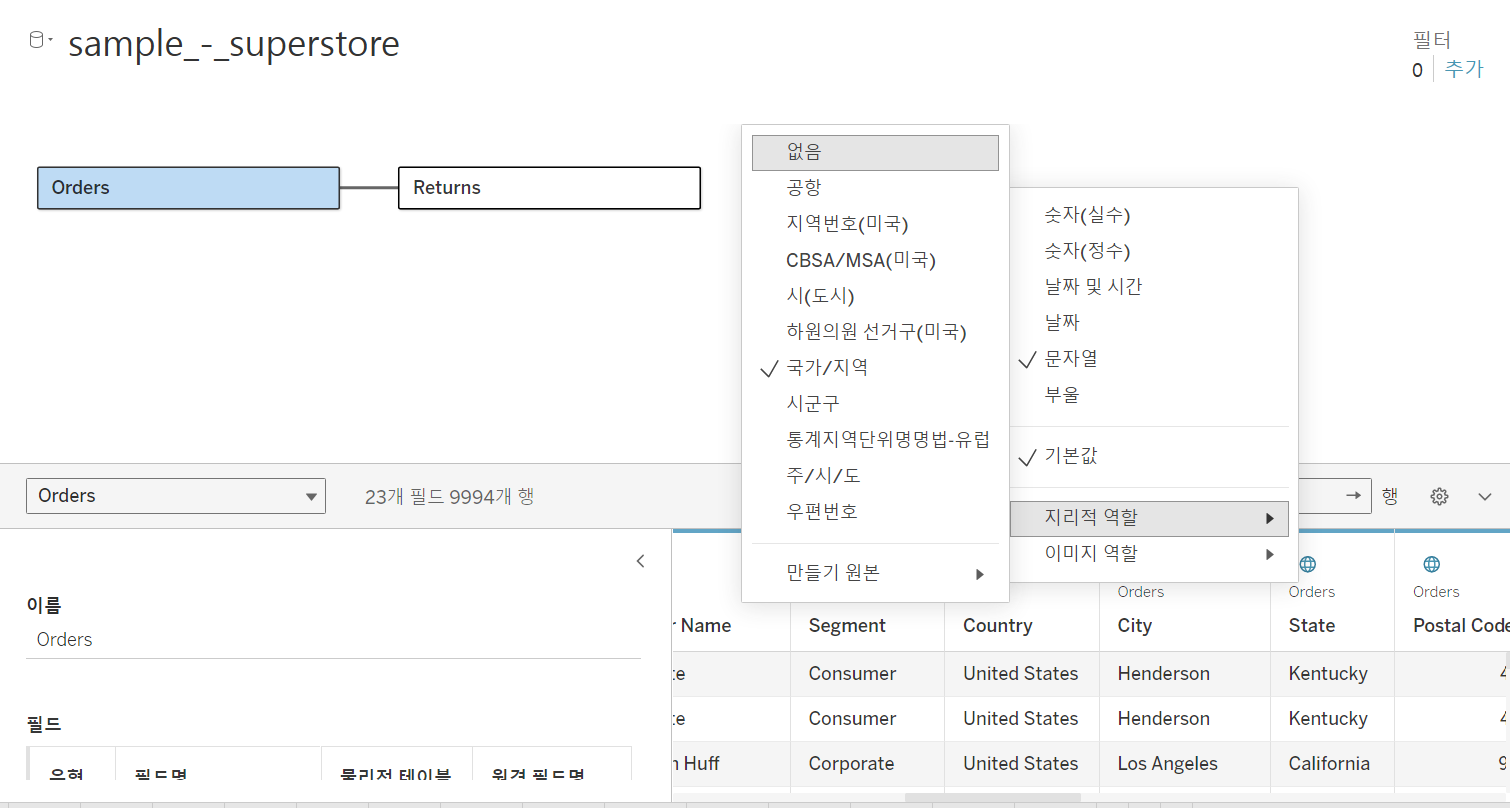Click the California cell
The image size is (1510, 808).
[1332, 763]
